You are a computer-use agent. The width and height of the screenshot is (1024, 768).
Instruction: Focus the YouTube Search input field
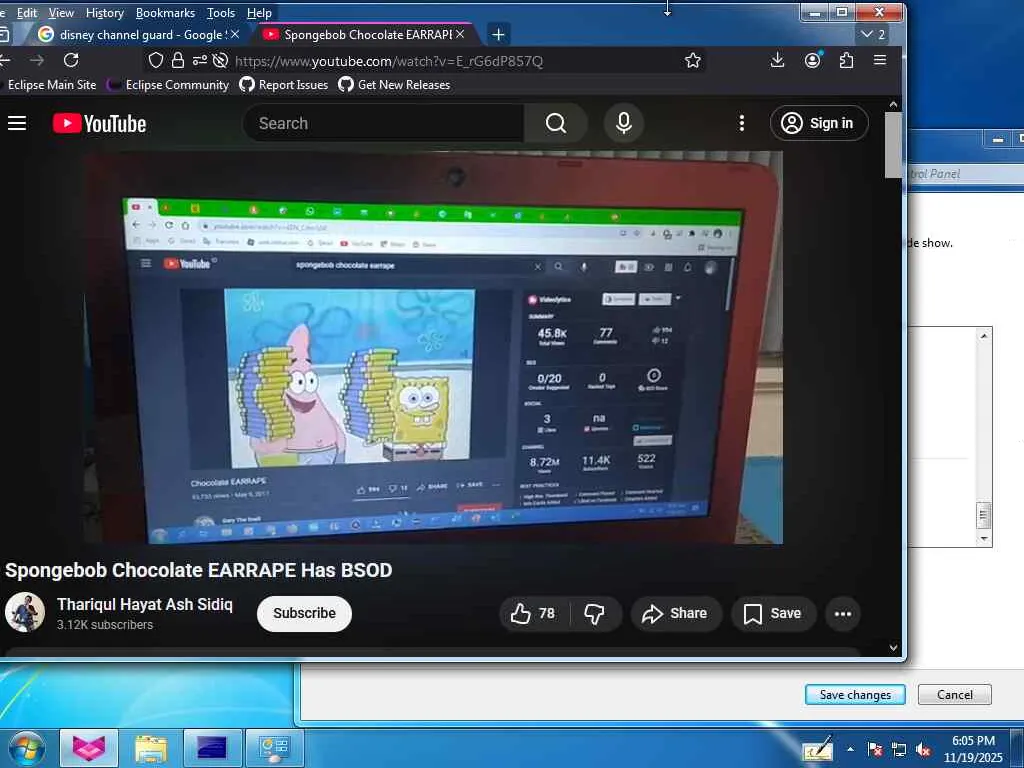(383, 123)
